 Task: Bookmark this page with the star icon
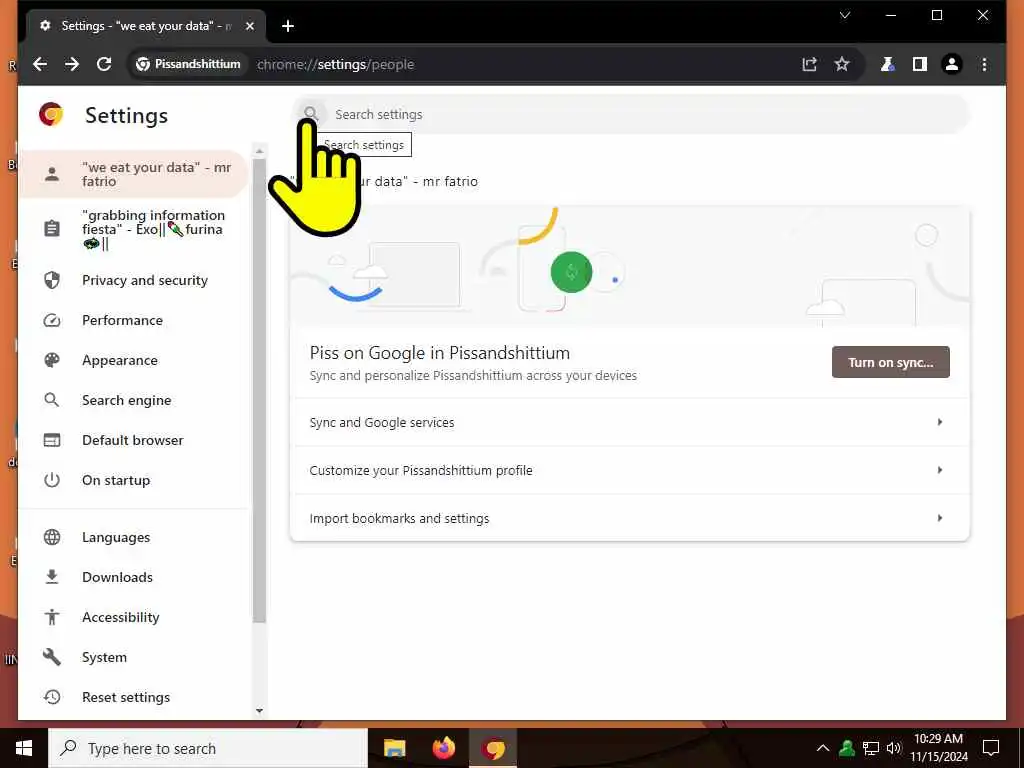pos(842,64)
